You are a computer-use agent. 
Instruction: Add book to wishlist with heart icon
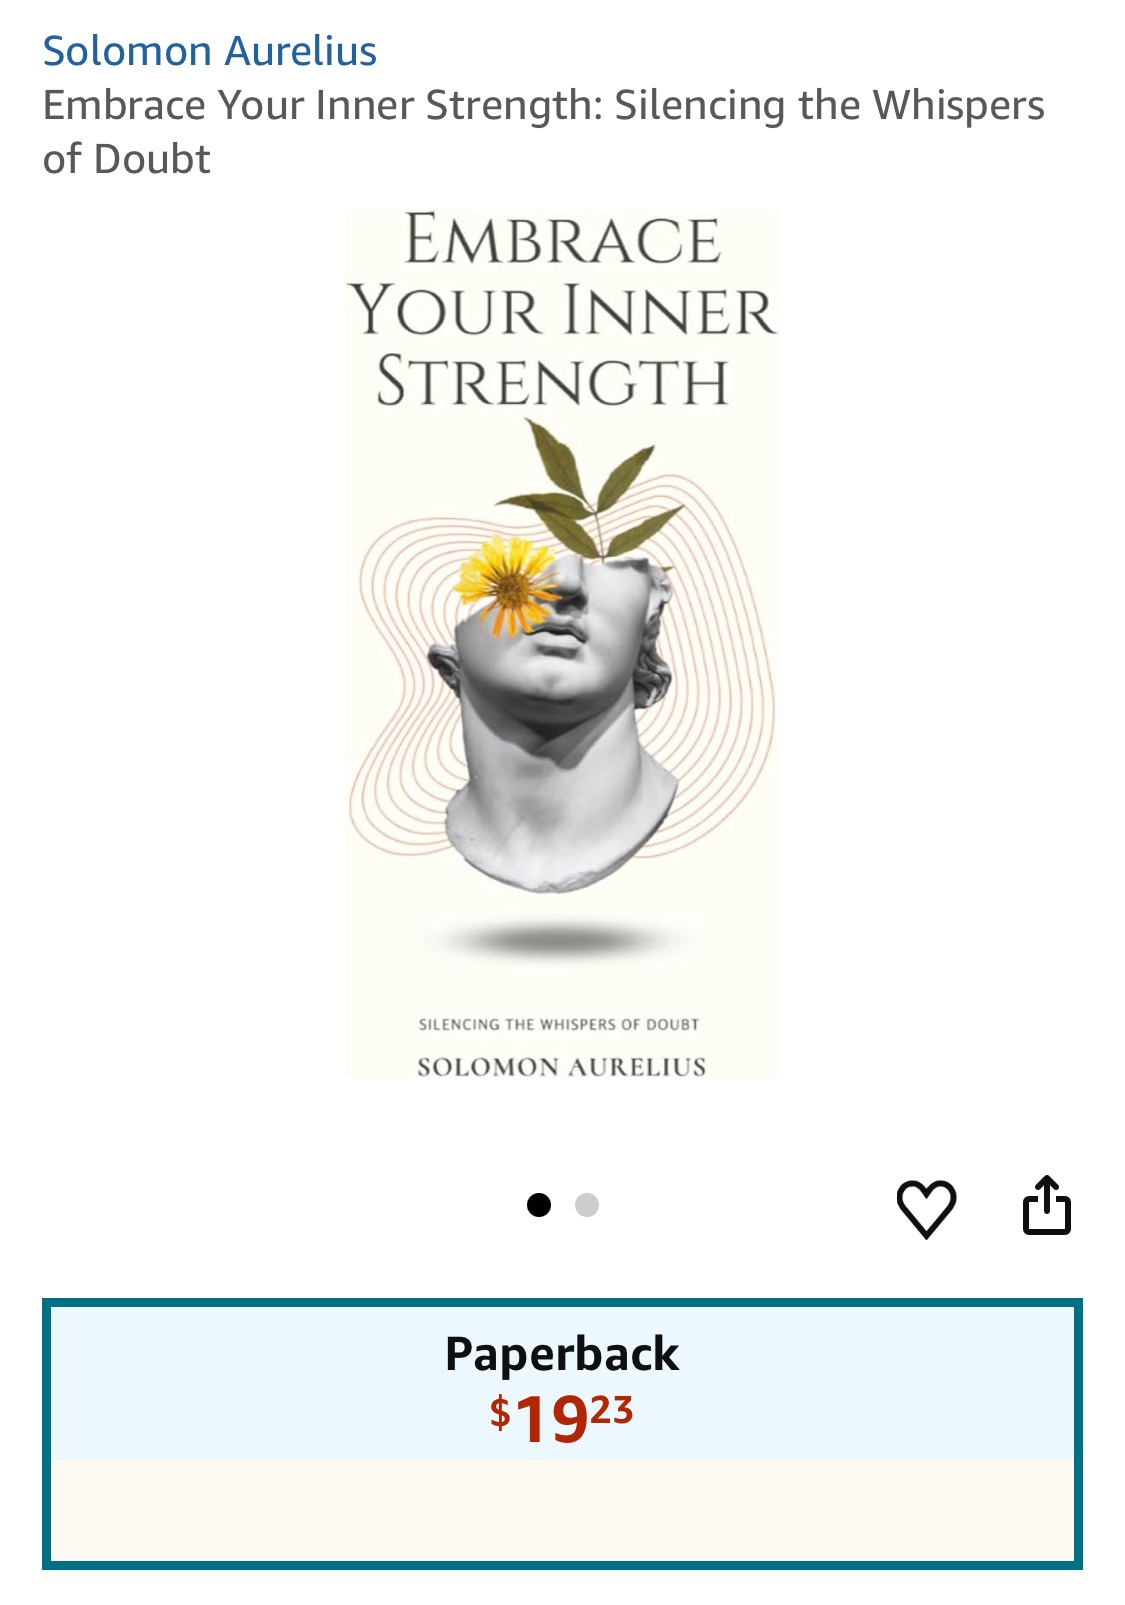(x=926, y=1208)
